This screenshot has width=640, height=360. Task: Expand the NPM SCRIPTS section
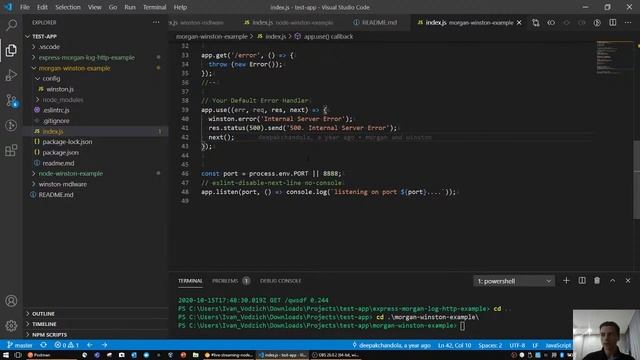point(49,335)
